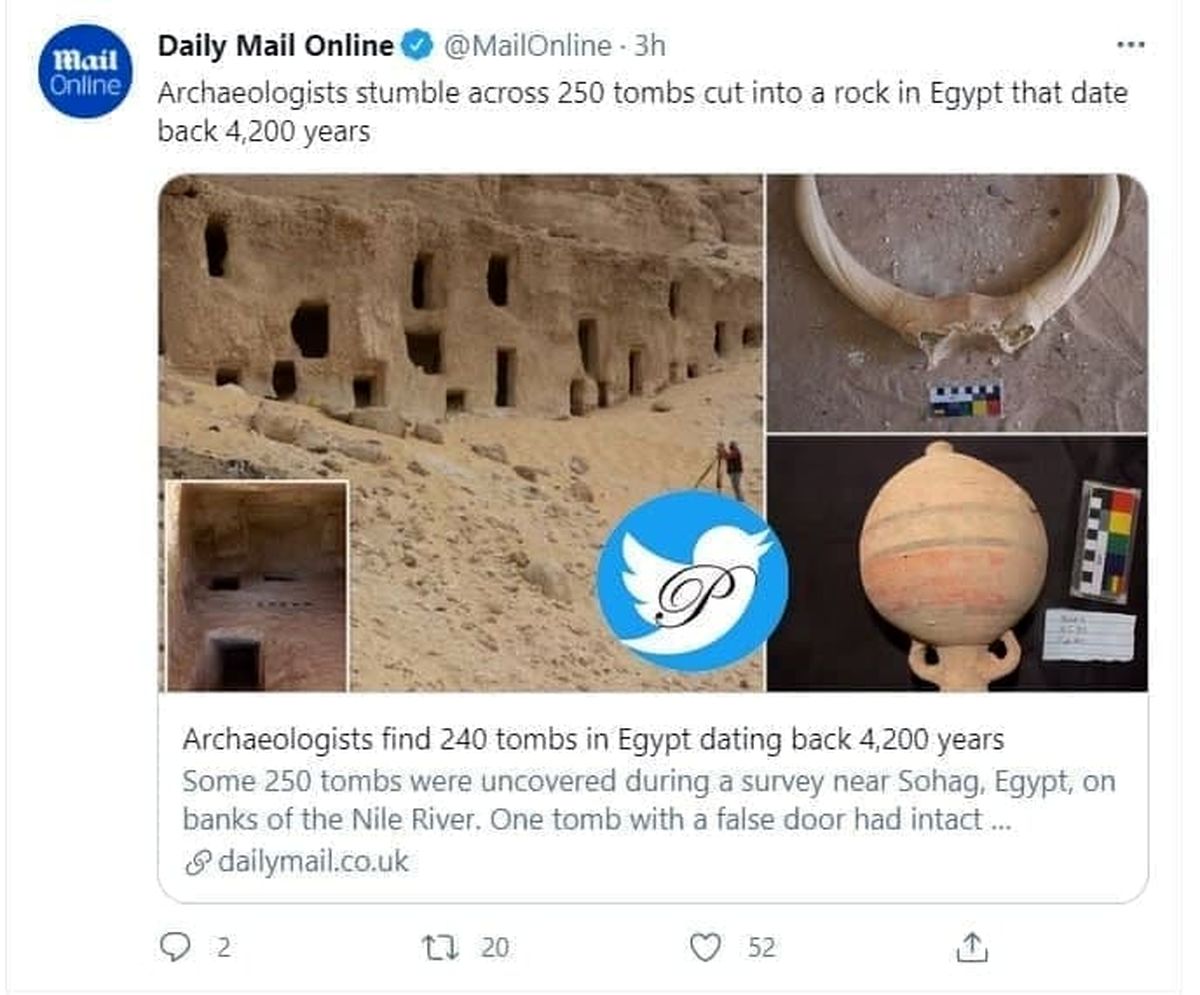Open the Mail Online profile avatar
The image size is (1200, 995).
pyautogui.click(x=85, y=71)
